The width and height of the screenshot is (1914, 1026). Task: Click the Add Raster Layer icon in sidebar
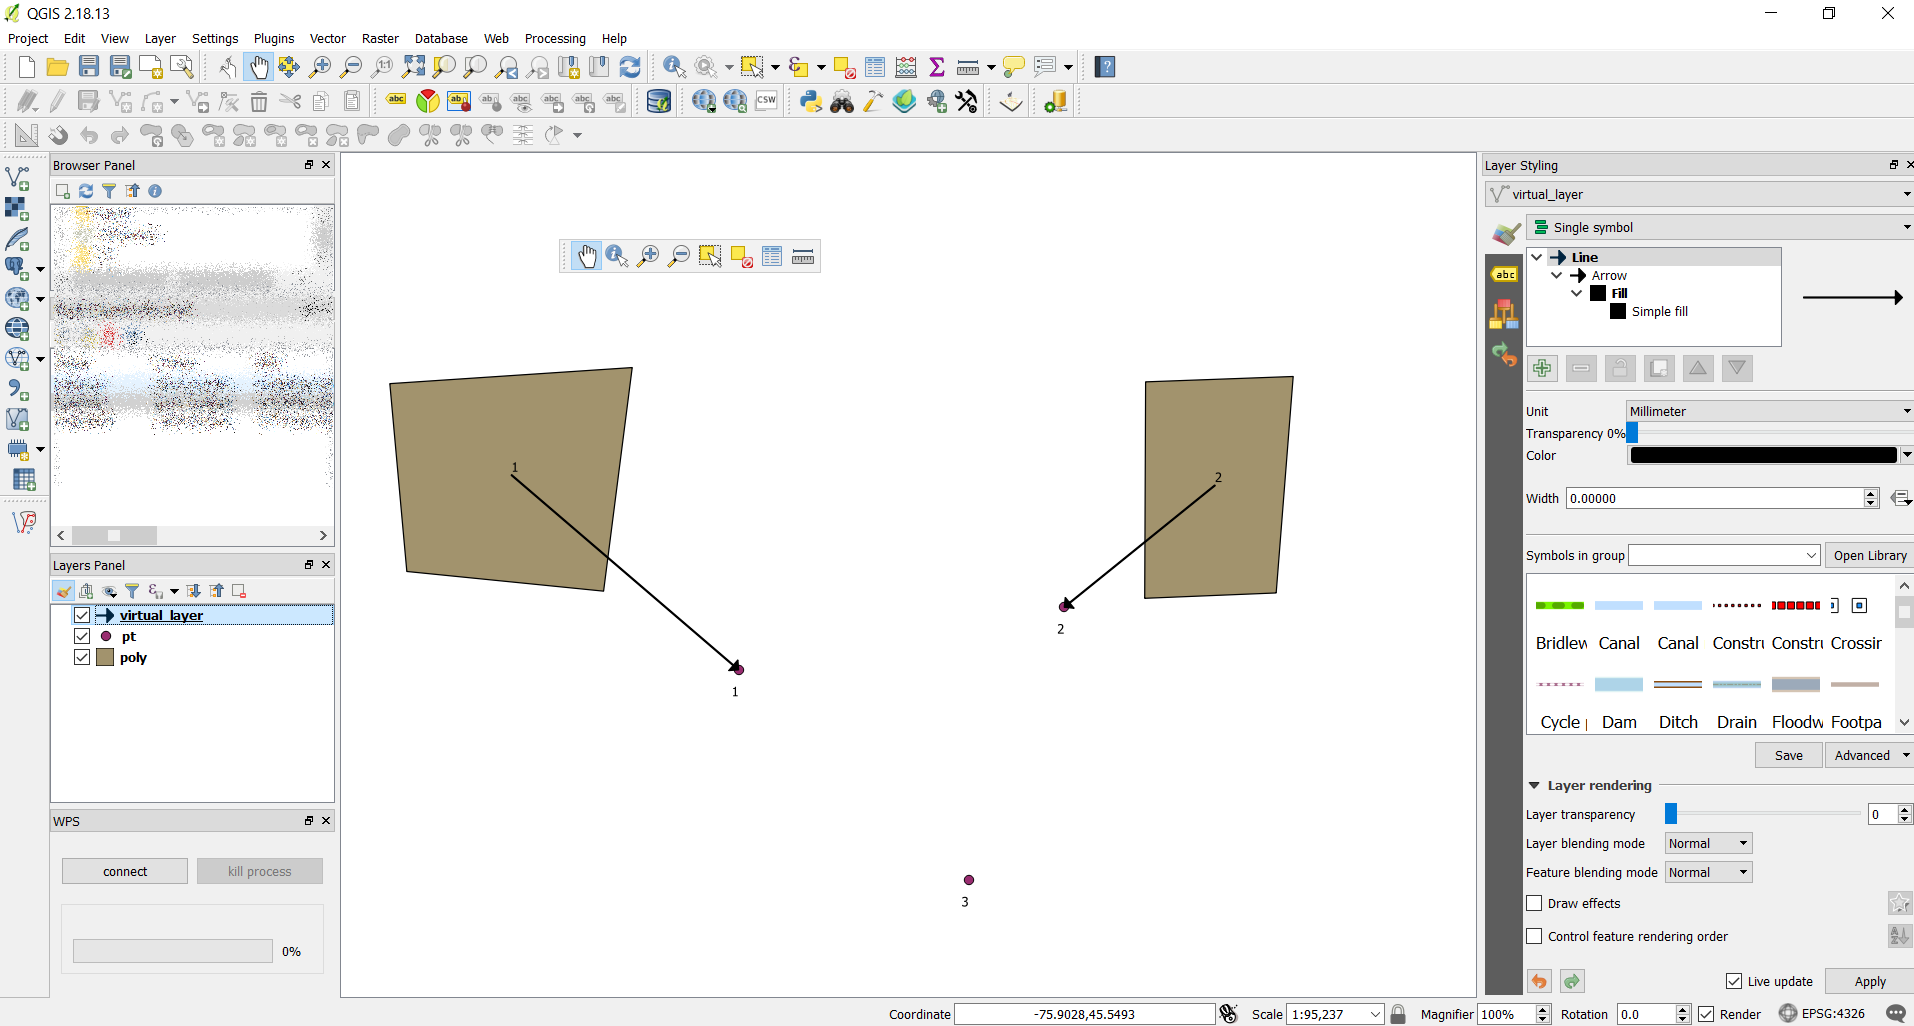point(18,209)
